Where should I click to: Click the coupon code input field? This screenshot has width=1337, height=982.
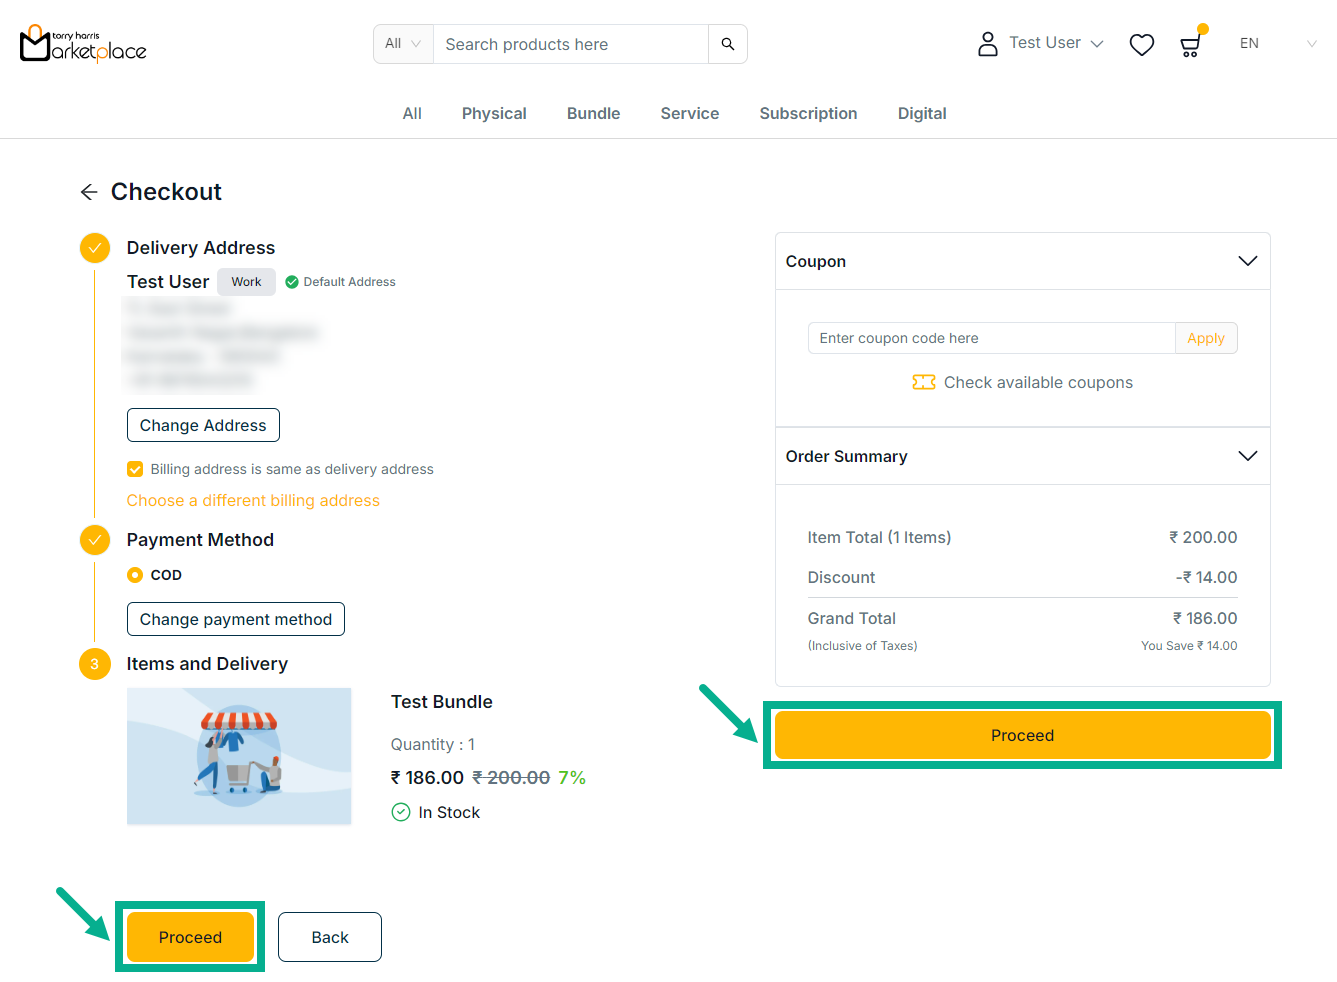[991, 338]
